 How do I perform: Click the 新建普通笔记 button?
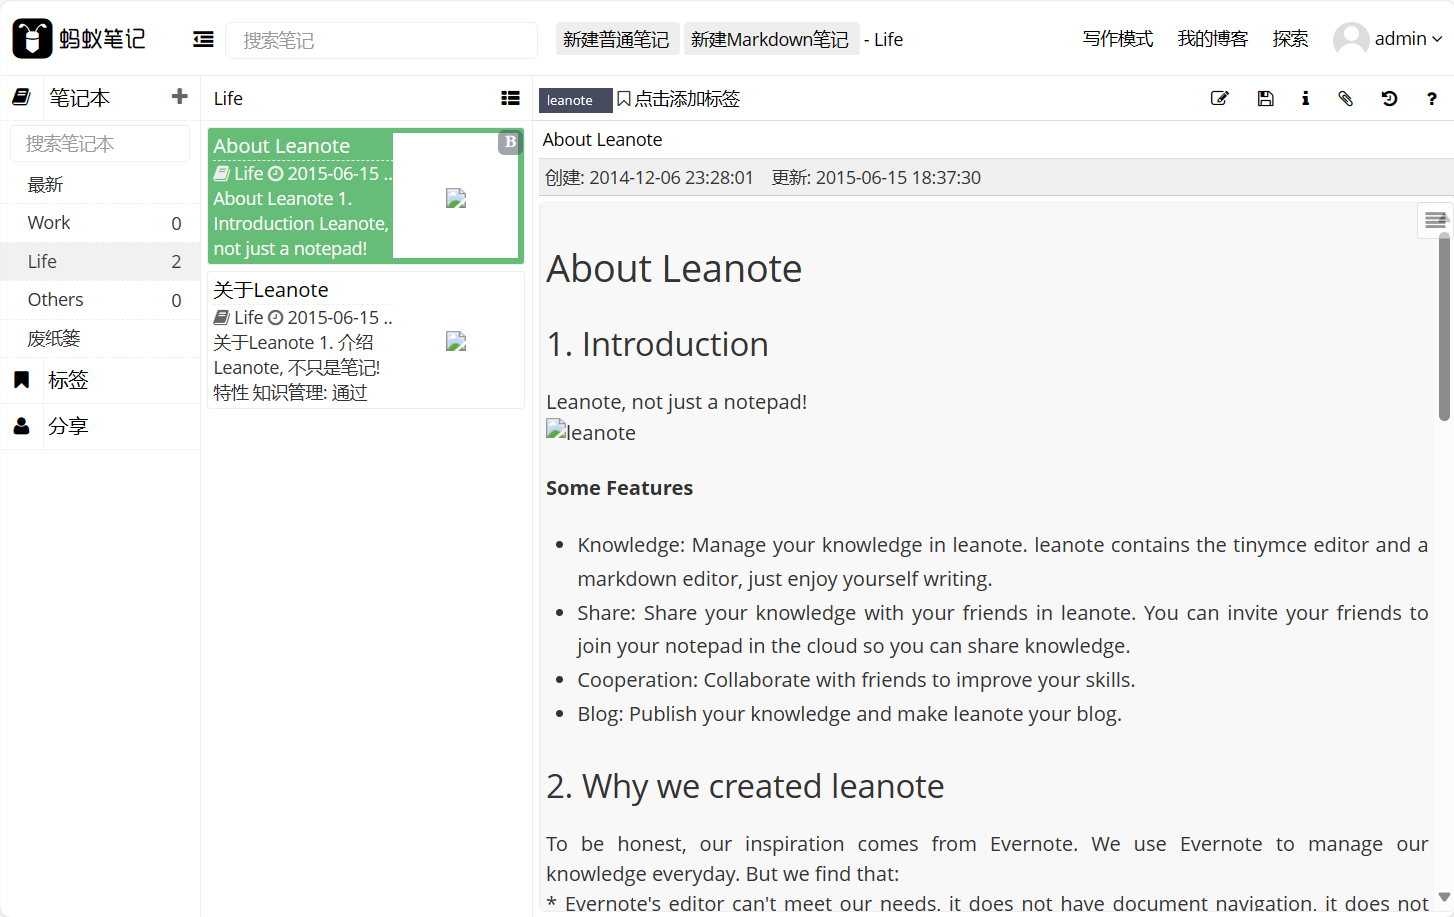[x=616, y=39]
